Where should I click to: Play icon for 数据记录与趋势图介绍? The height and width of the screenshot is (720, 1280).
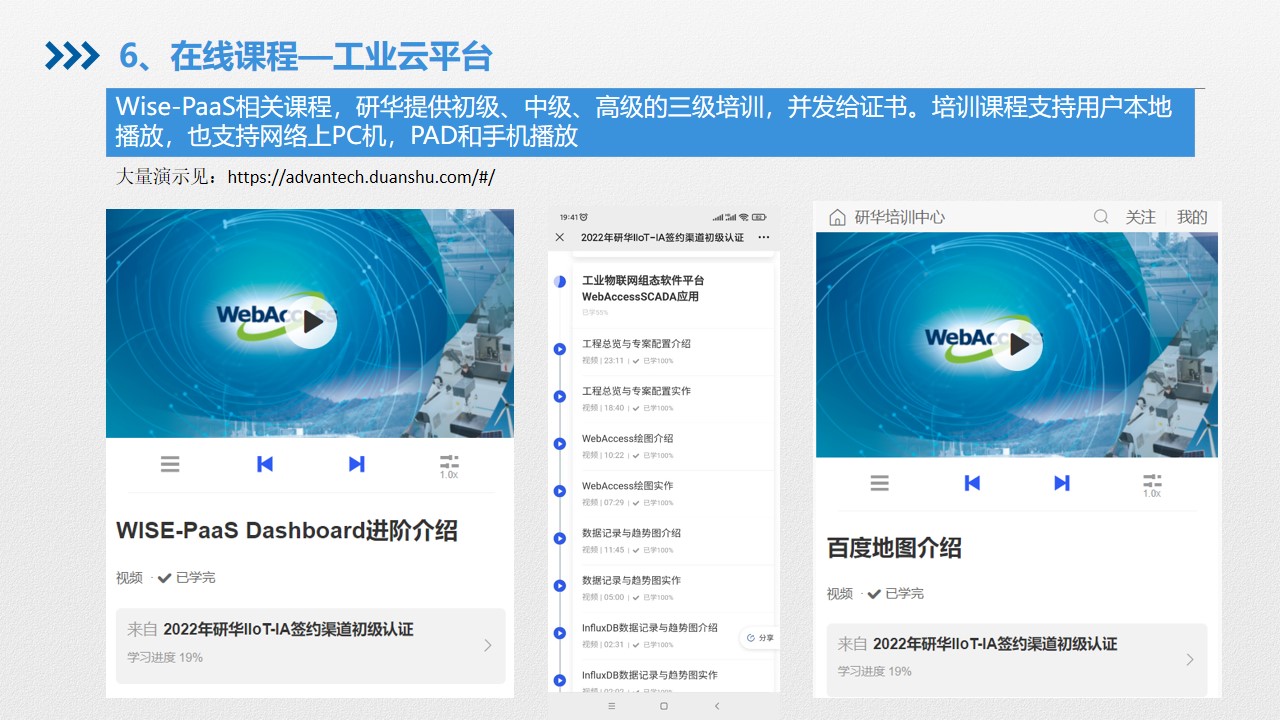[x=560, y=539]
